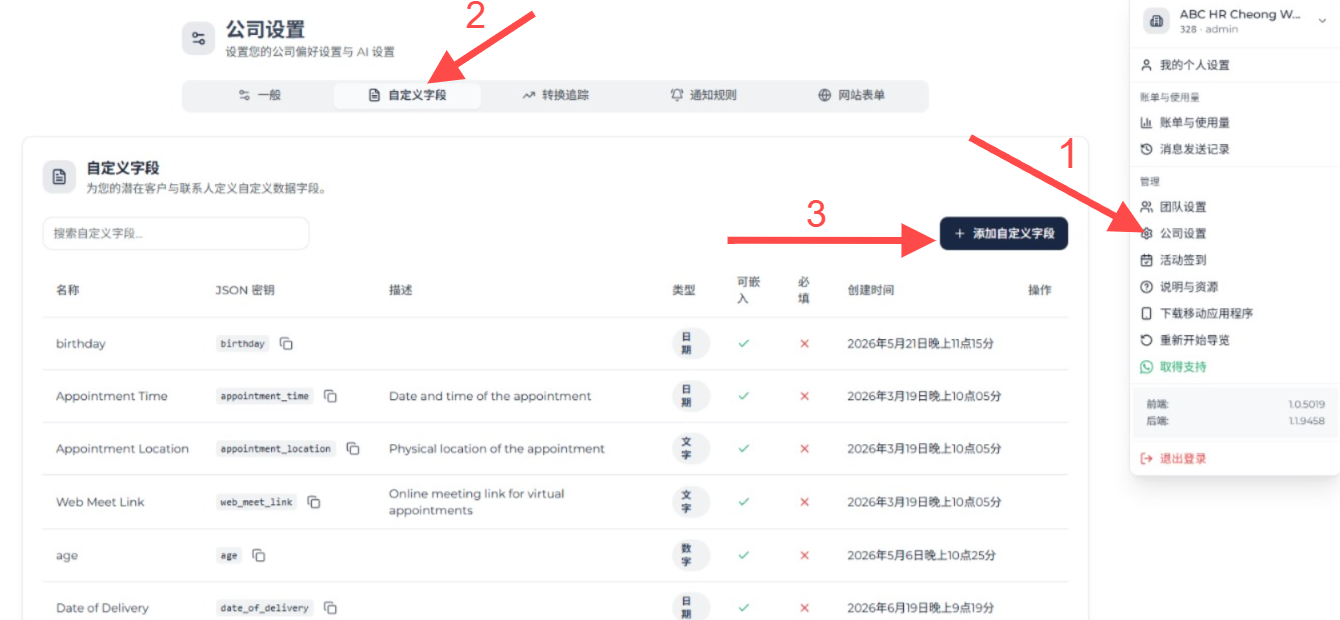This screenshot has width=1340, height=620.
Task: Switch to the 转换追踪 tab
Action: click(x=555, y=96)
